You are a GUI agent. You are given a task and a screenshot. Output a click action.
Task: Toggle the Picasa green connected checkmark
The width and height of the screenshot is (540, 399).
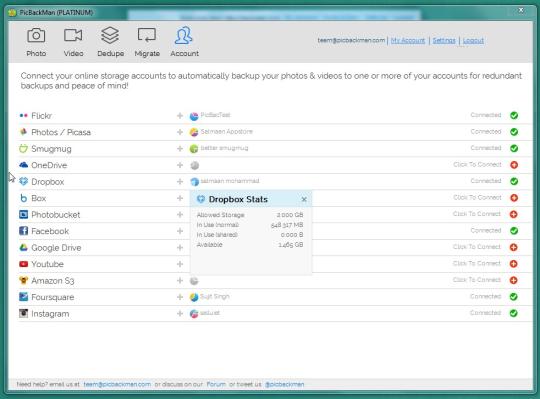point(514,132)
